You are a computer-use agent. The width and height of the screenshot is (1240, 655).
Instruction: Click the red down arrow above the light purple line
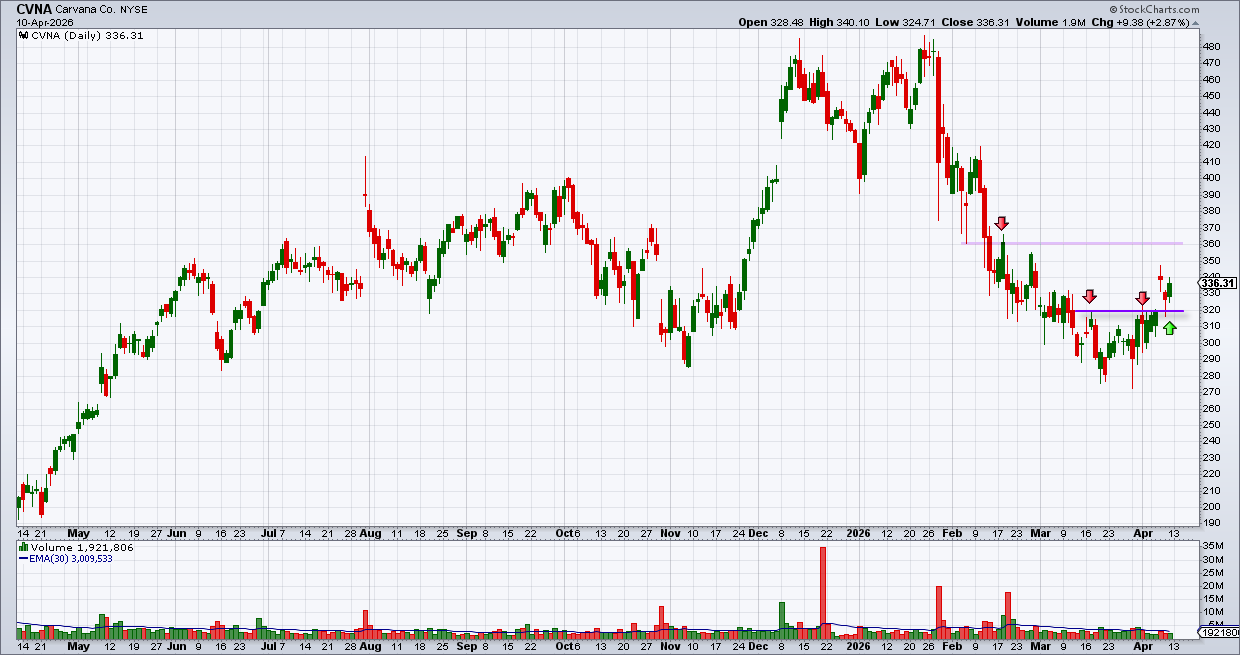click(1003, 223)
